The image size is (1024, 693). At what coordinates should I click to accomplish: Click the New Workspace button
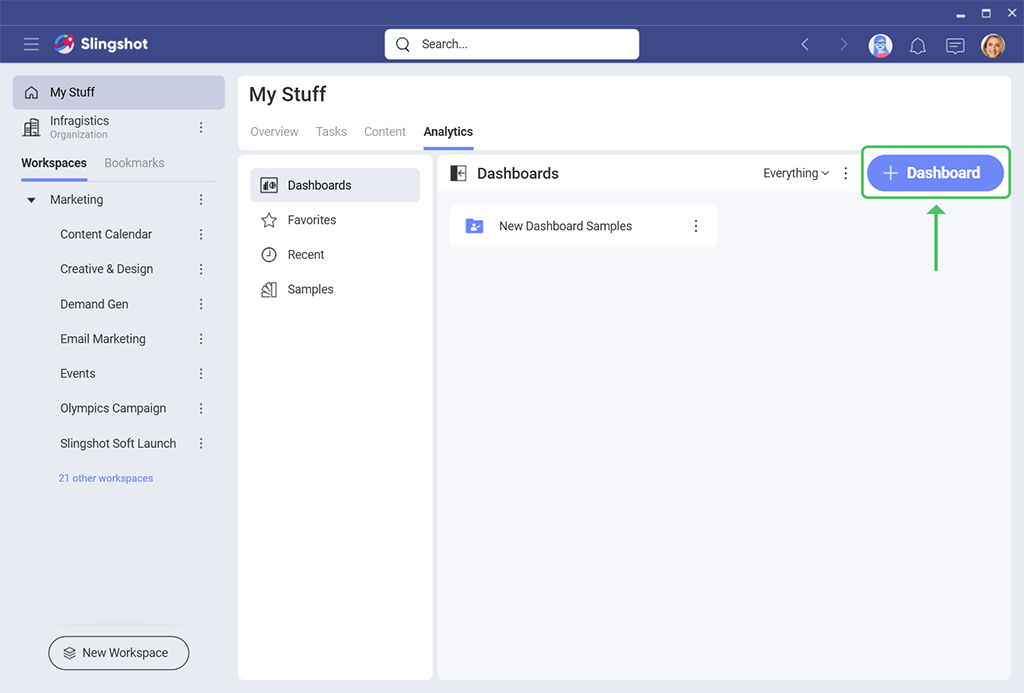119,653
